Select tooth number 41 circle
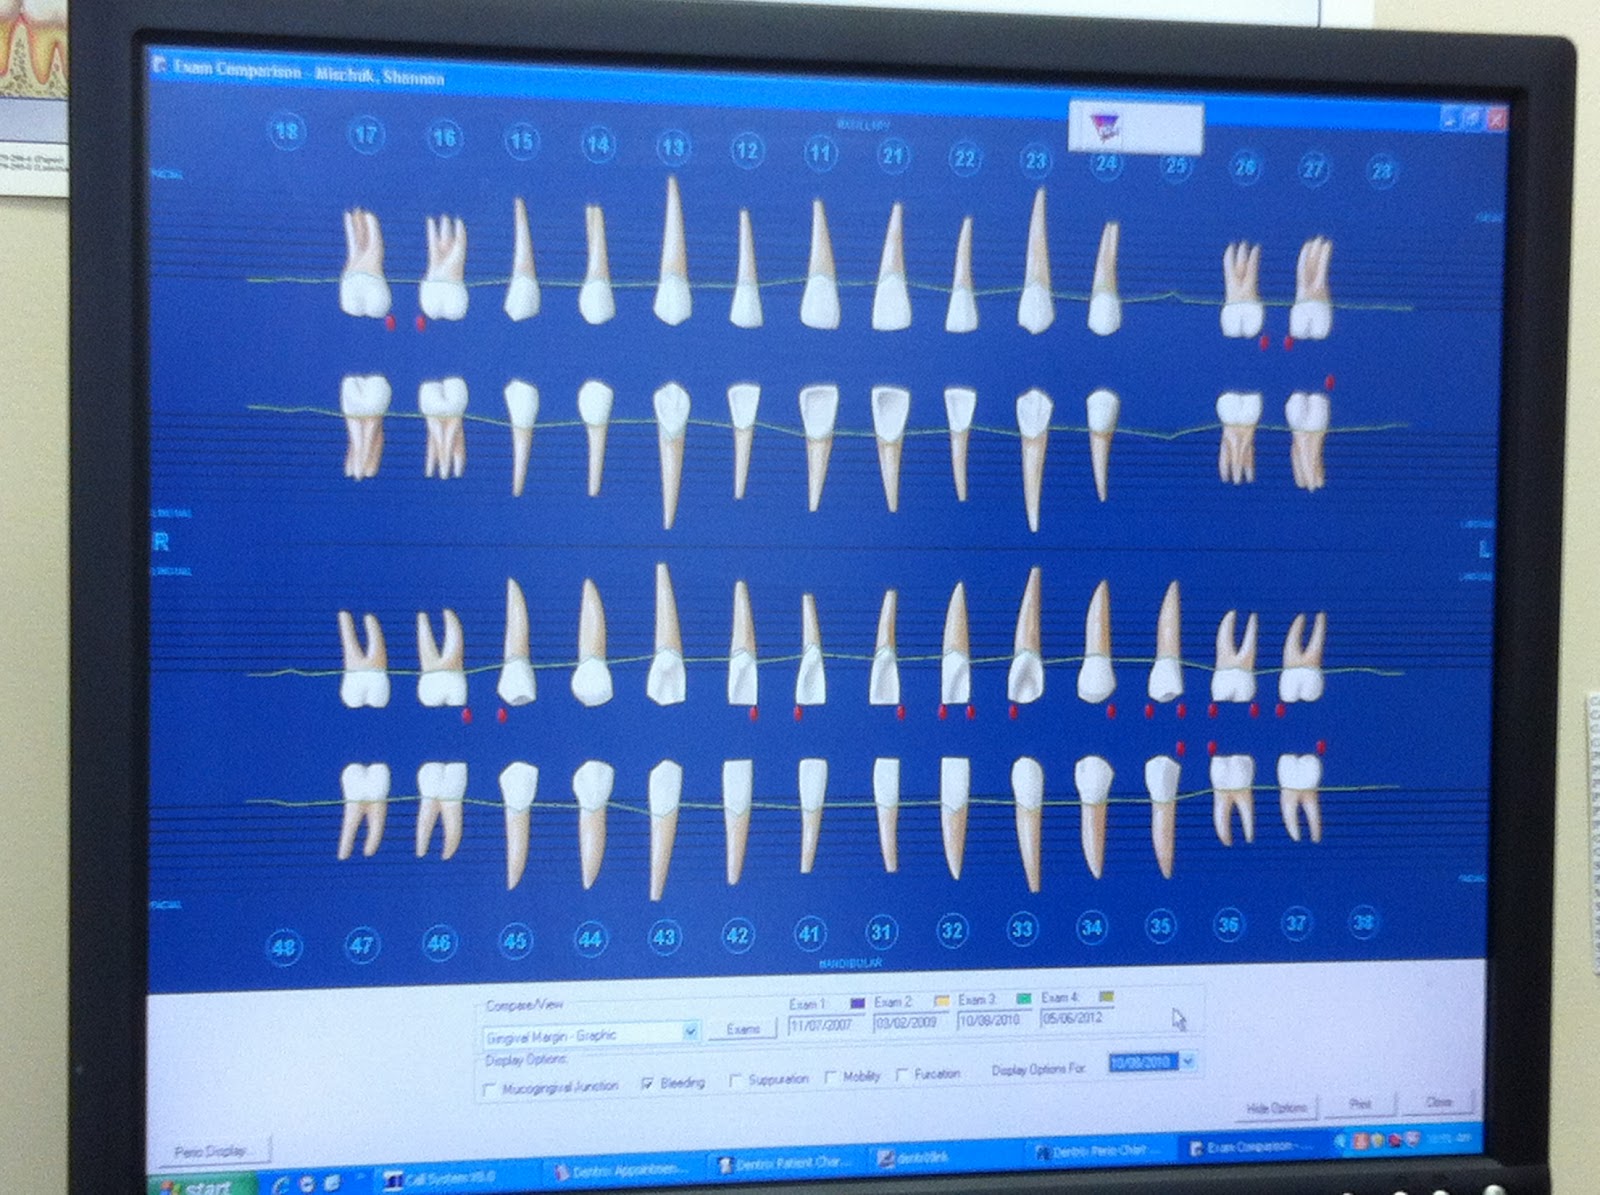This screenshot has width=1600, height=1195. [809, 934]
